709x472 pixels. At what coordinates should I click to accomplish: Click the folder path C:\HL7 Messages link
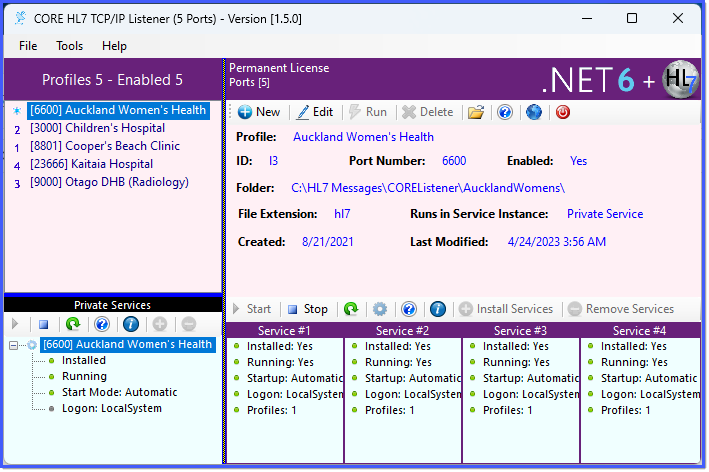pyautogui.click(x=428, y=188)
